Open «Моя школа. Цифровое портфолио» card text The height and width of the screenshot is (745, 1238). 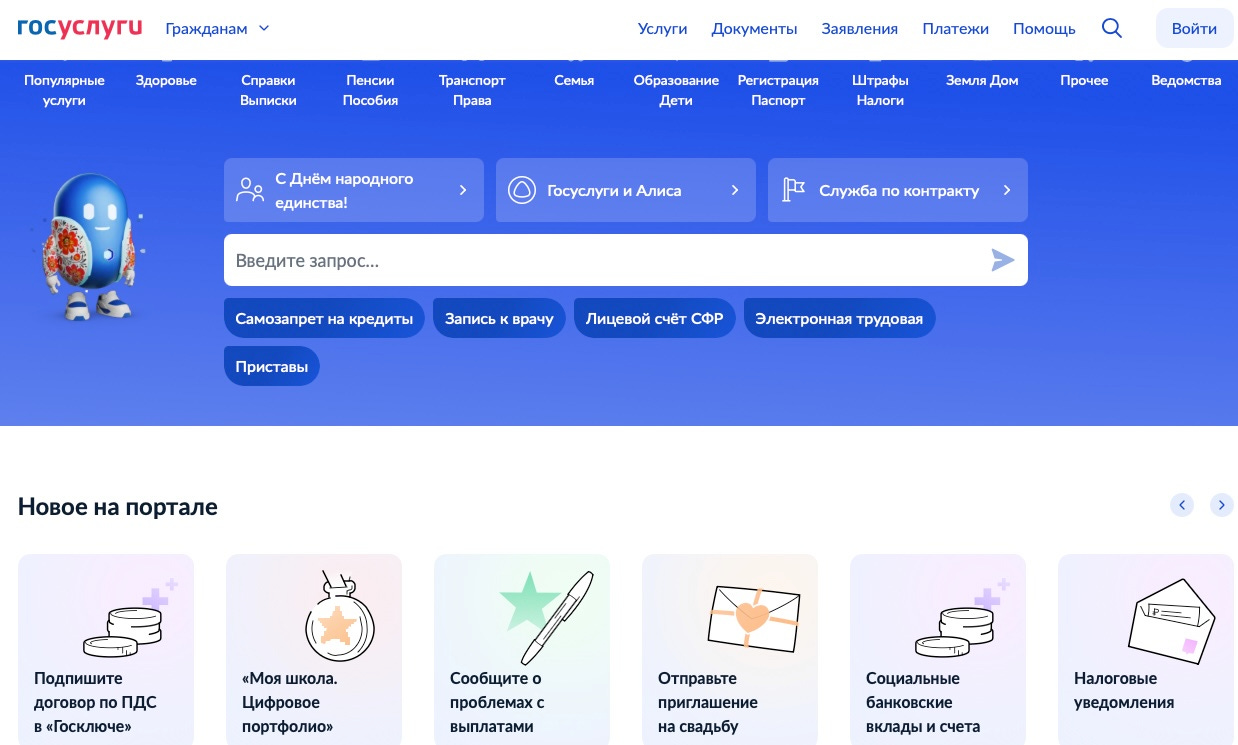pos(290,702)
